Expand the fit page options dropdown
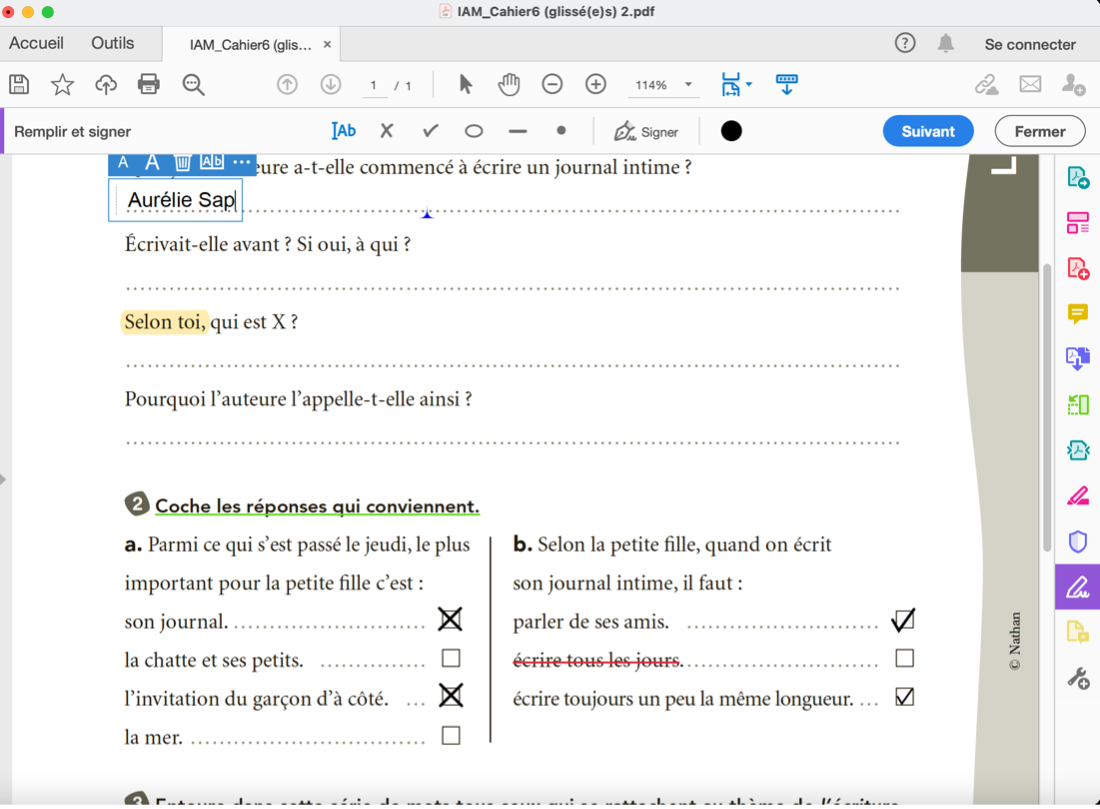Viewport: 1100px width, 809px height. pyautogui.click(x=749, y=85)
